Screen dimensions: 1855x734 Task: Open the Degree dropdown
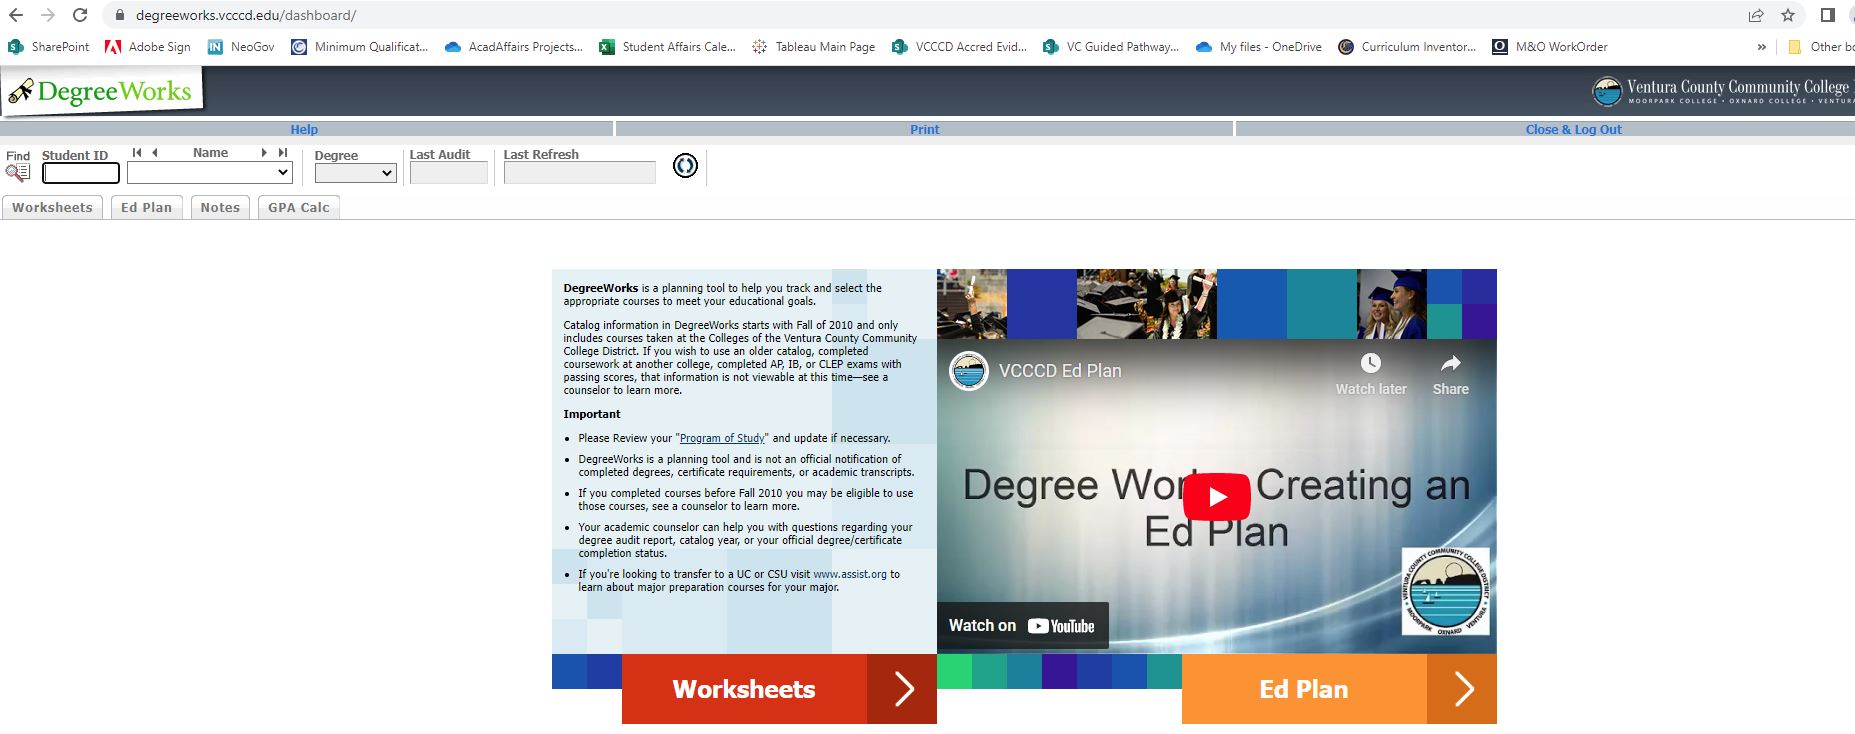[355, 173]
